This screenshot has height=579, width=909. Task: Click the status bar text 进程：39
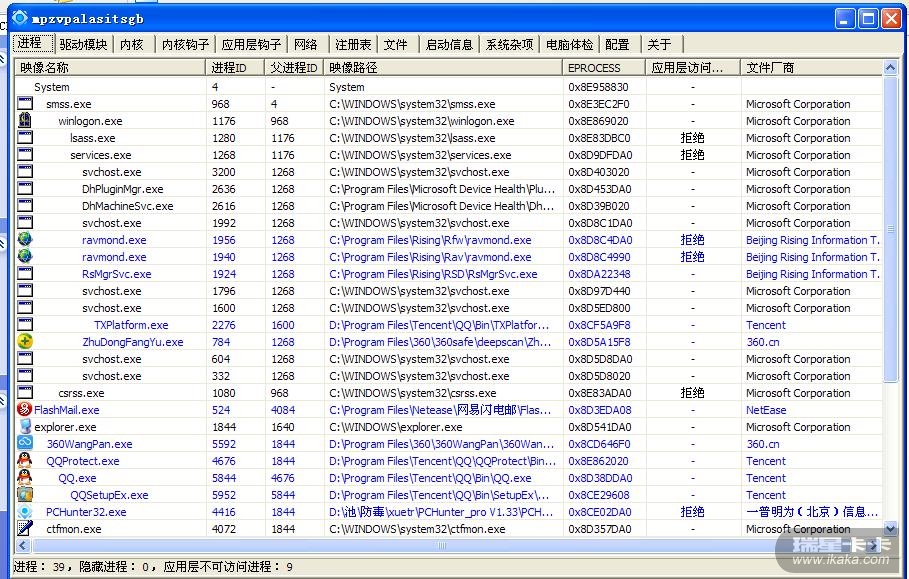click(x=39, y=566)
